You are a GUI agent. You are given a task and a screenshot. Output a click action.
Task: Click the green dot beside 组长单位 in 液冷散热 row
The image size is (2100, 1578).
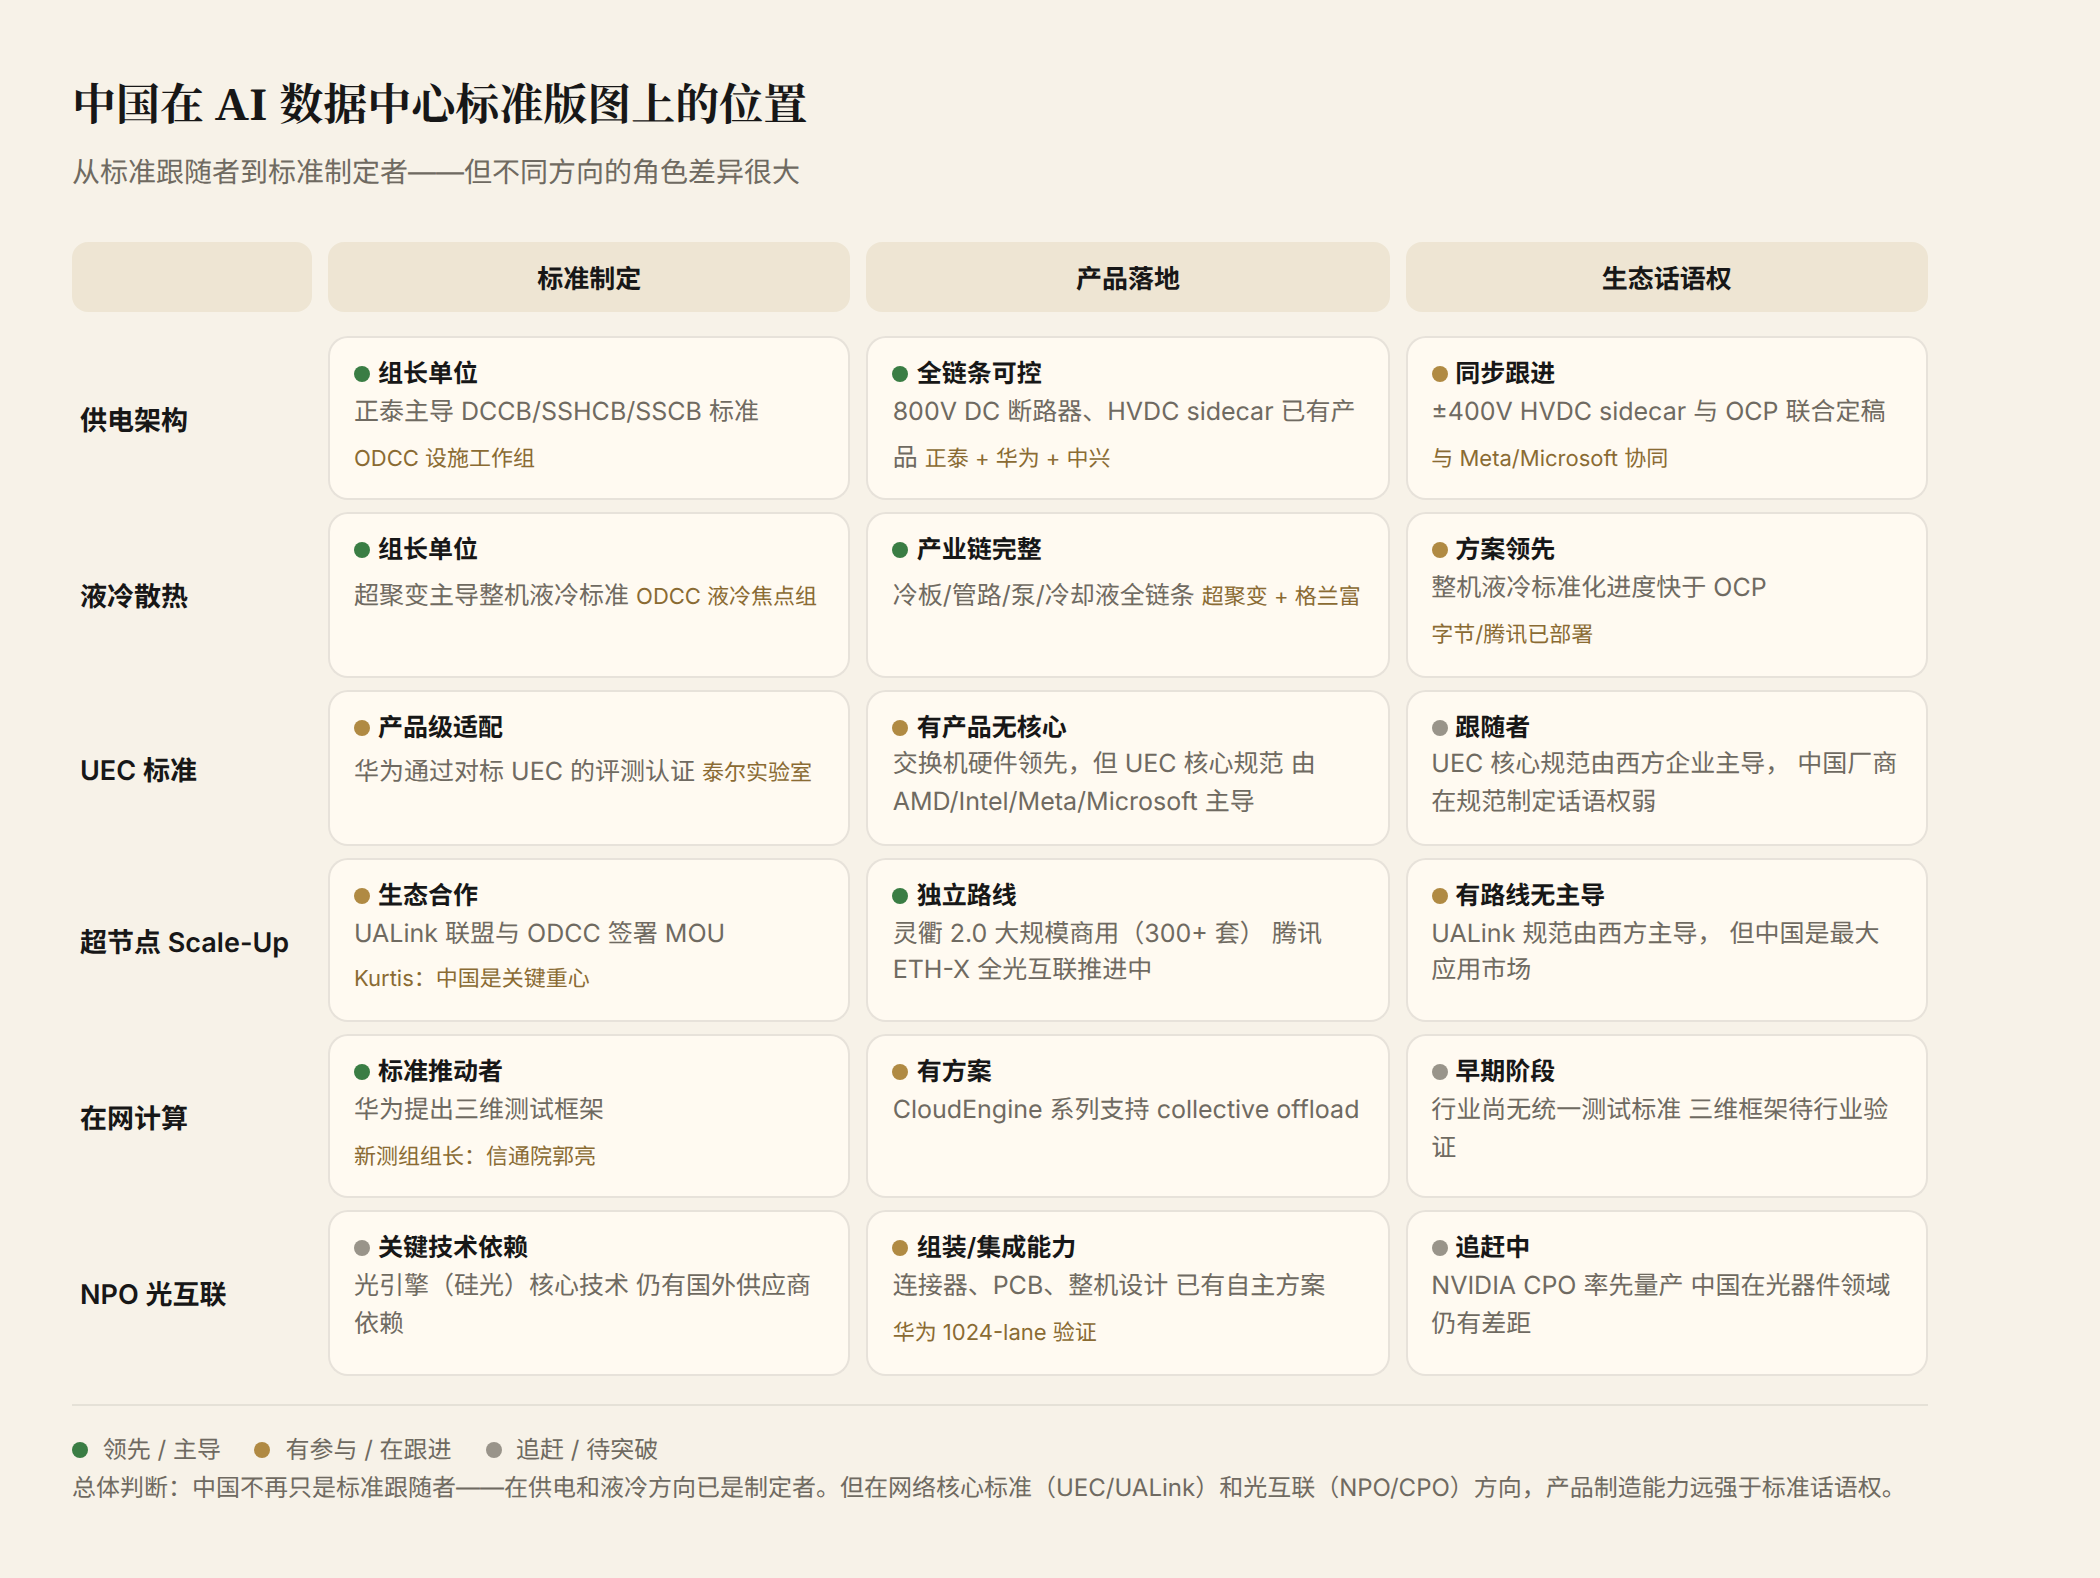point(362,550)
